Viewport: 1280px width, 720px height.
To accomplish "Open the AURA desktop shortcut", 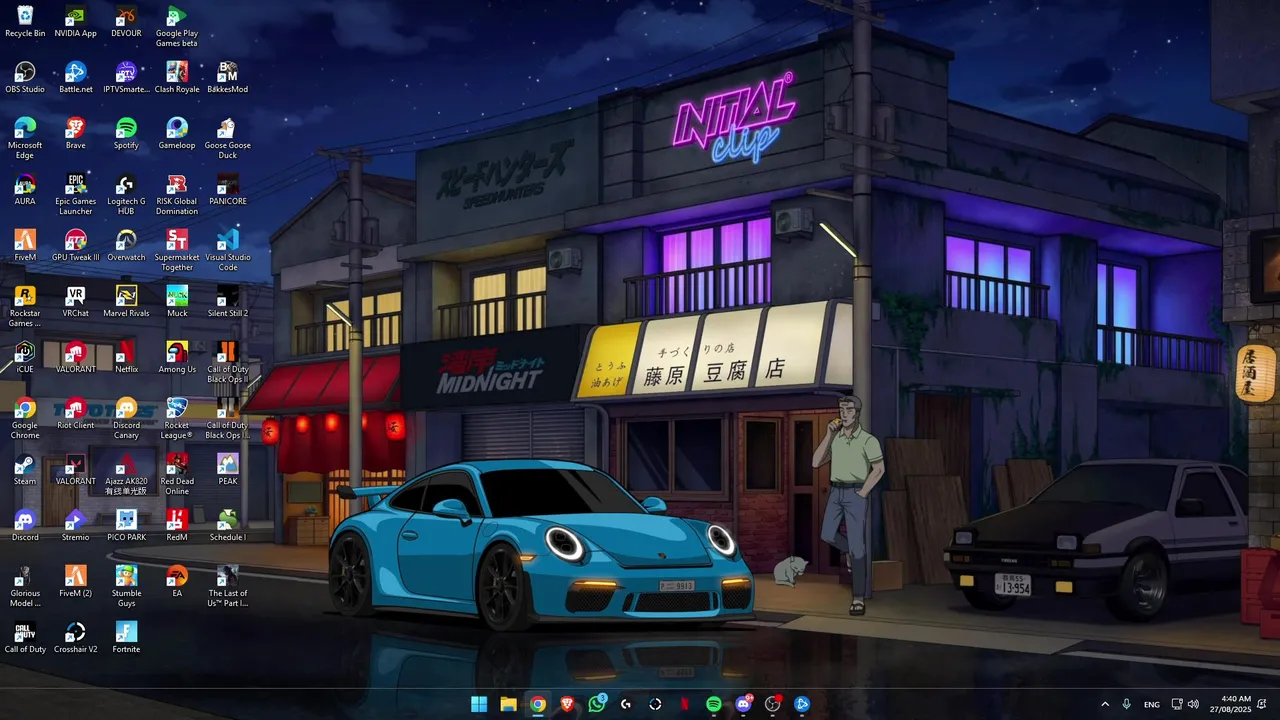I will 25,189.
